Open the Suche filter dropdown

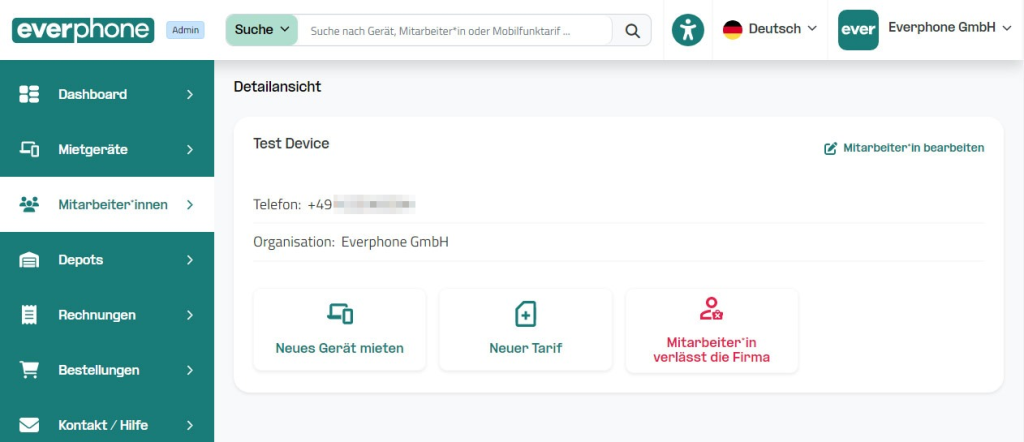262,30
